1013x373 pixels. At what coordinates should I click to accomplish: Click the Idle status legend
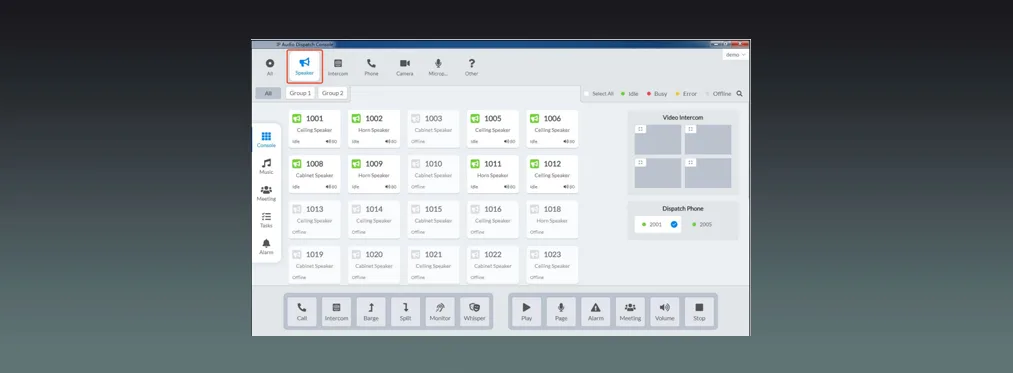(630, 94)
